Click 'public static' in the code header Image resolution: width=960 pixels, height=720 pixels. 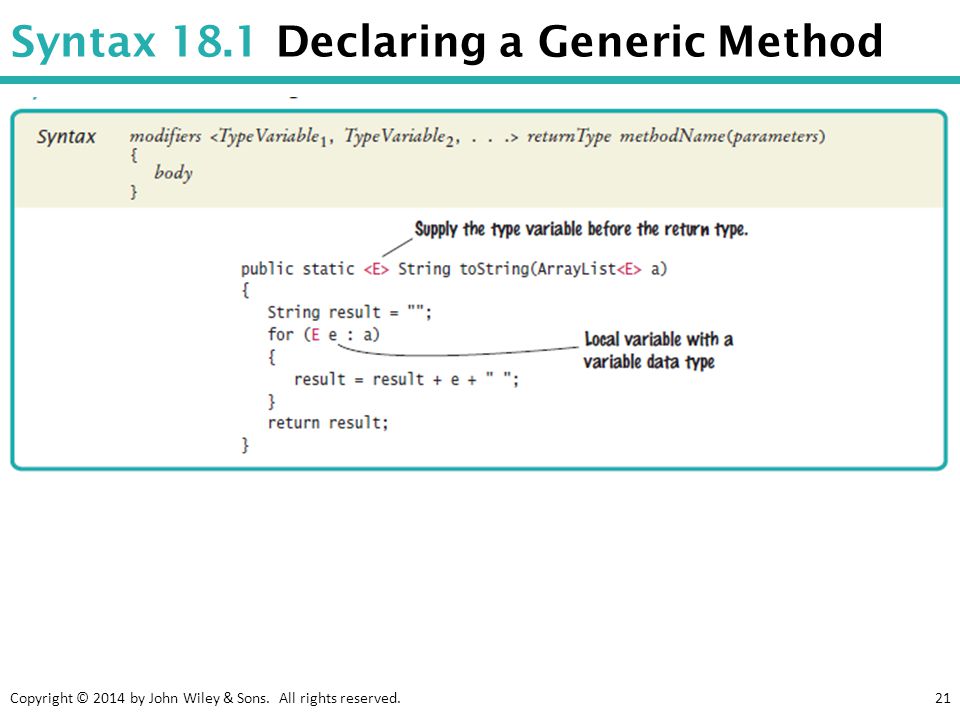(298, 269)
